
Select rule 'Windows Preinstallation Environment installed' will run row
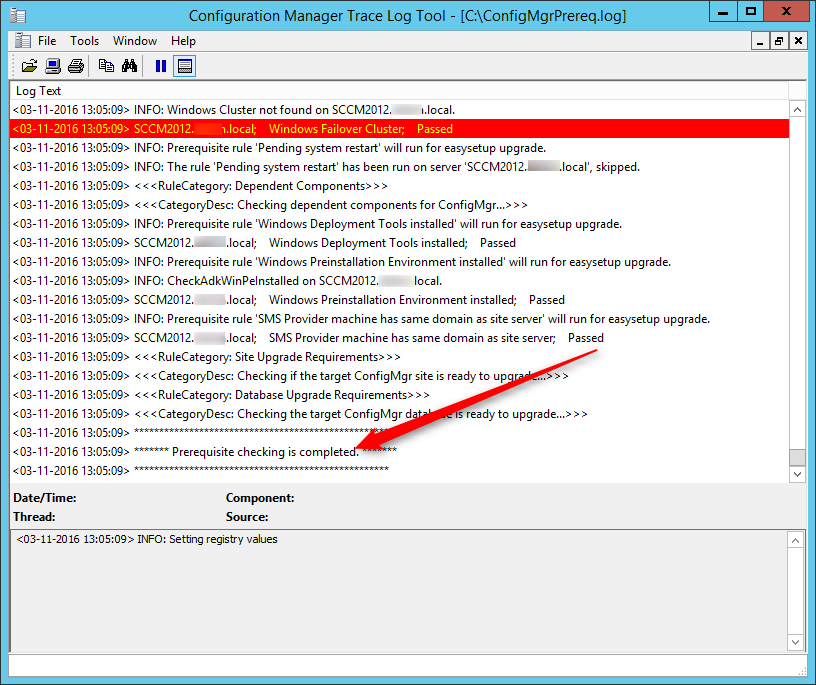399,262
